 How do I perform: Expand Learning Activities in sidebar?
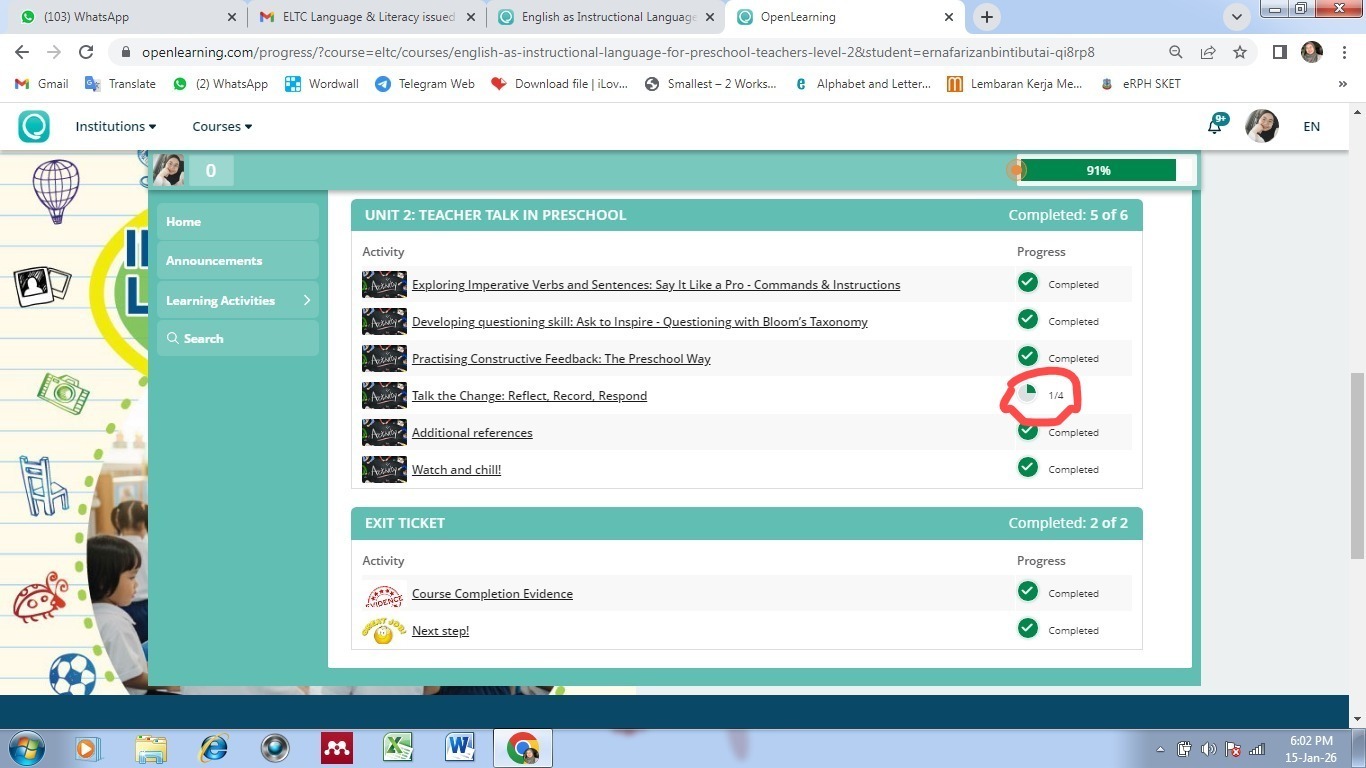pos(238,300)
